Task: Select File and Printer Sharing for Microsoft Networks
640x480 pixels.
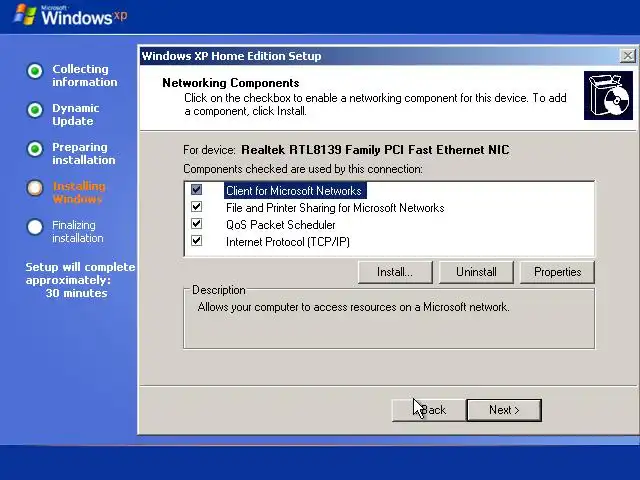Action: (335, 208)
